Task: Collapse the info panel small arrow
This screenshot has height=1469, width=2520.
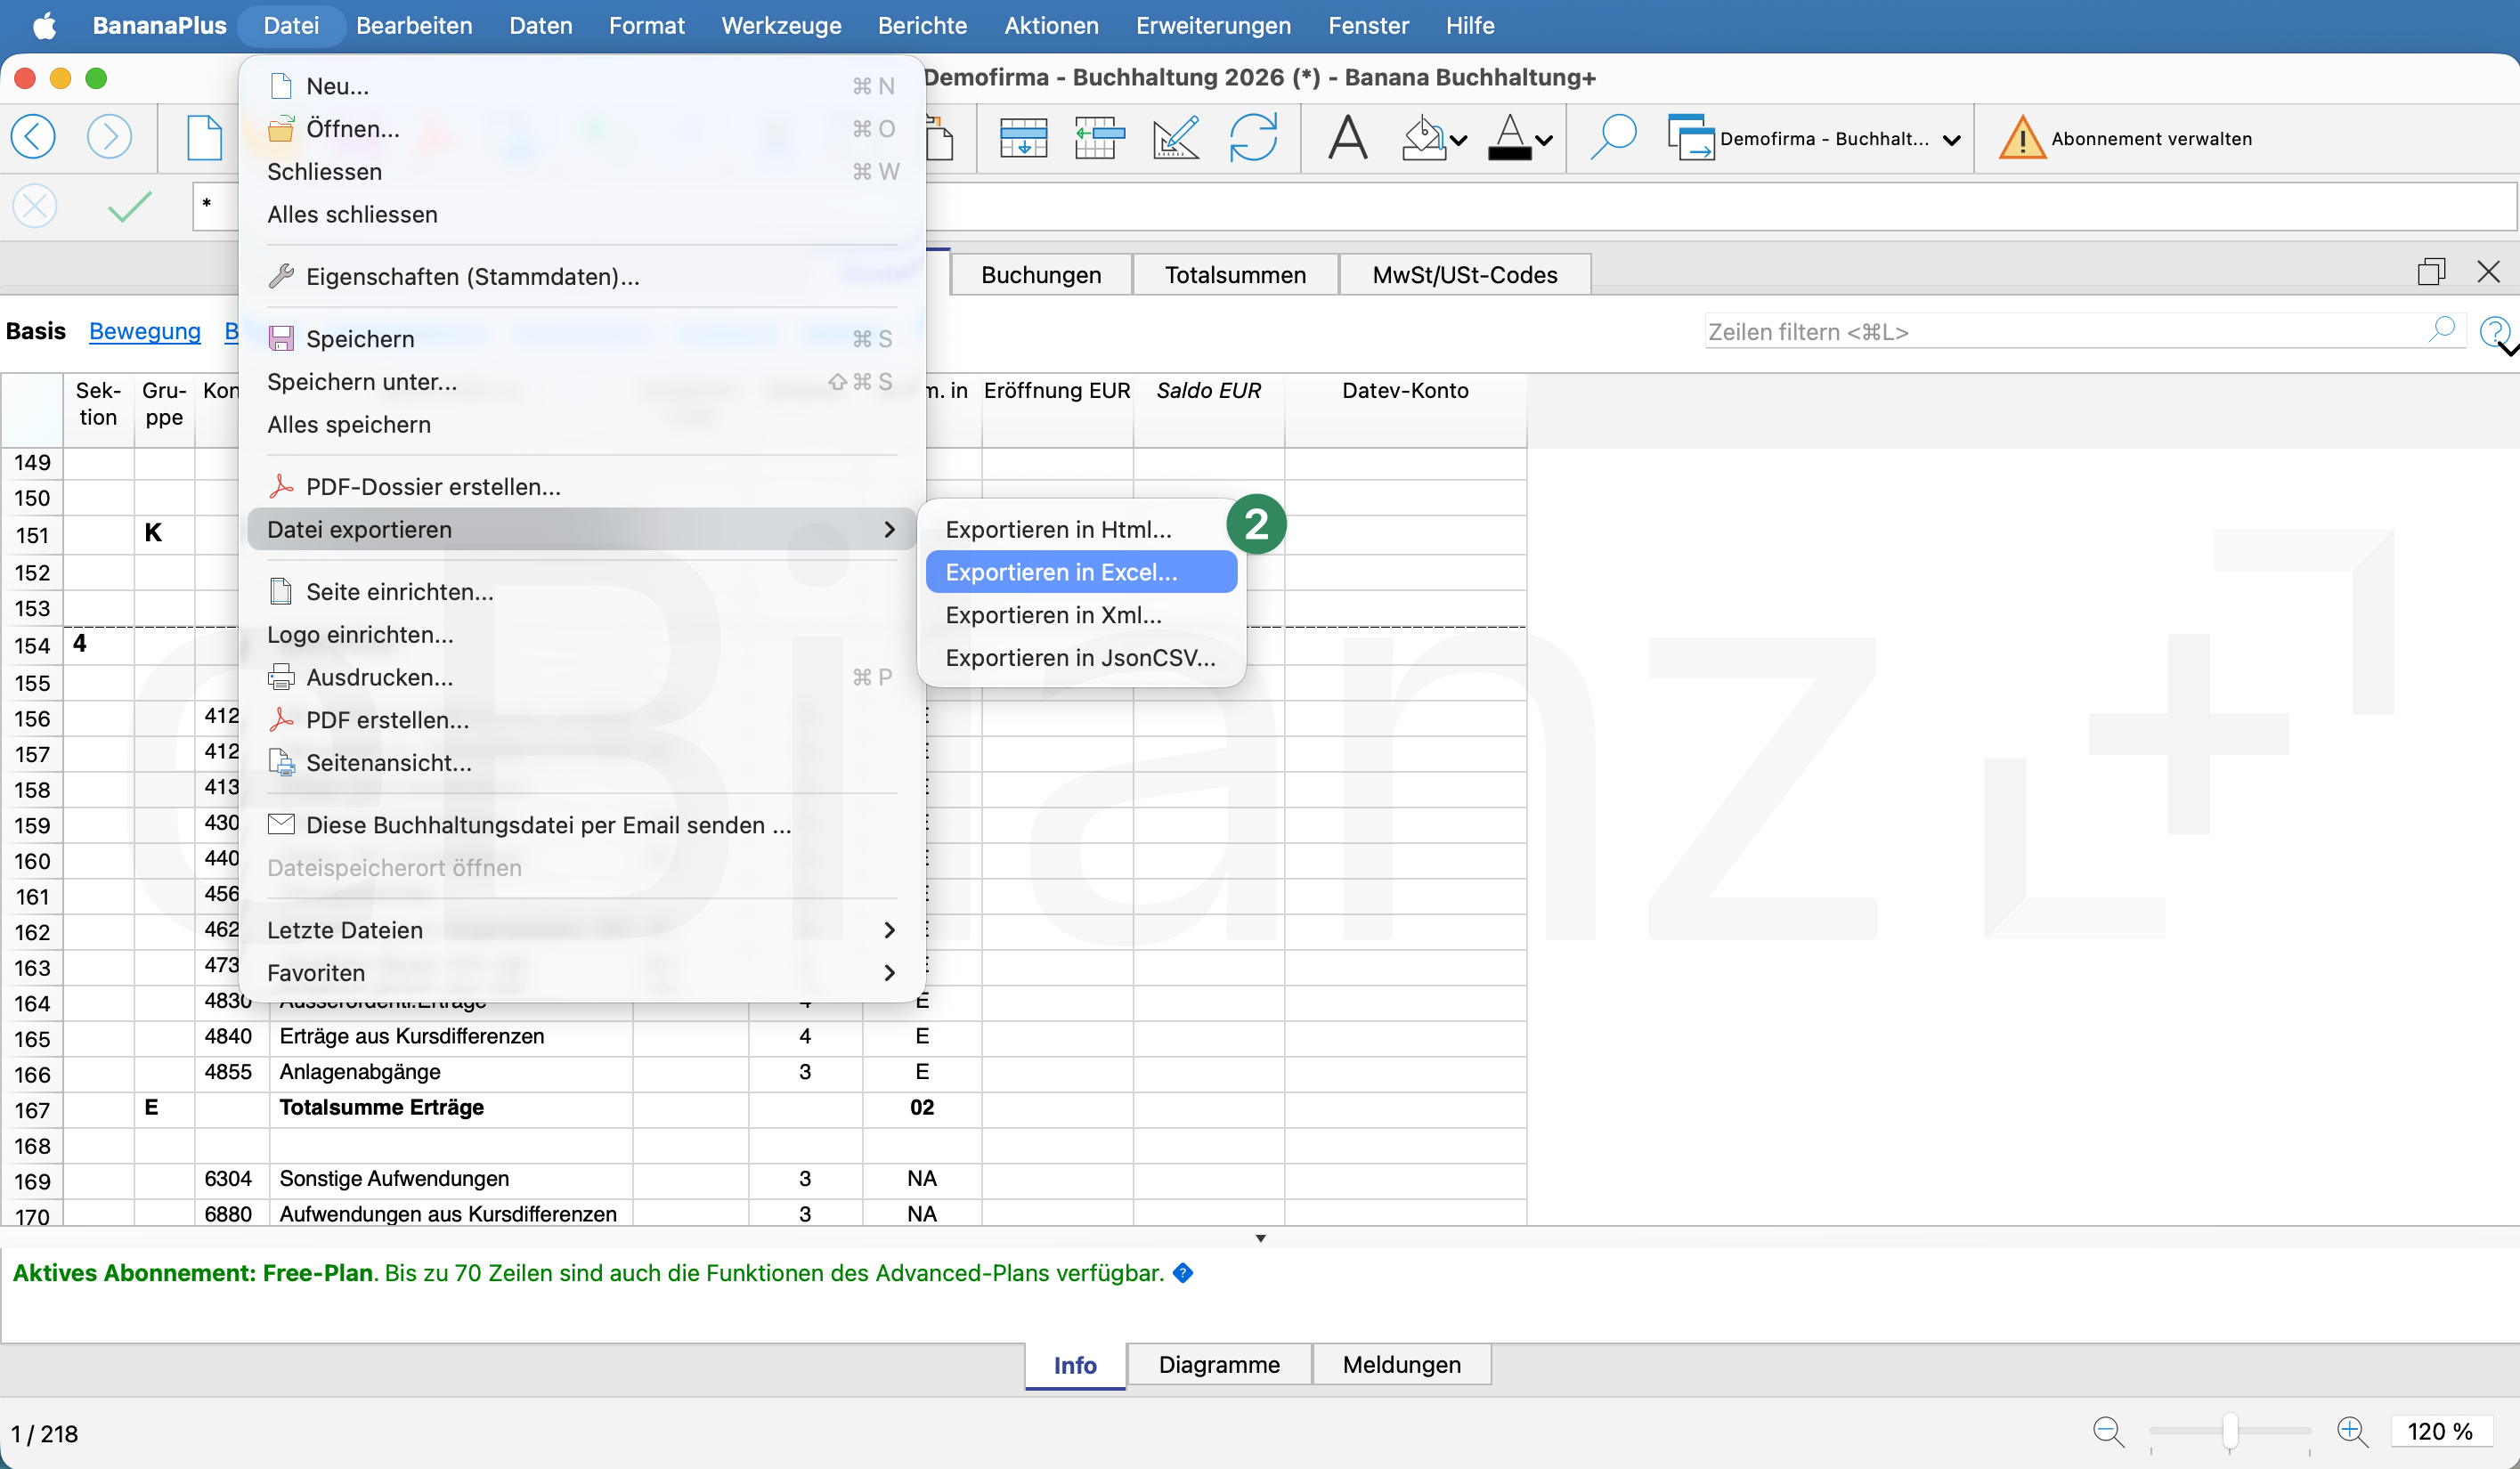Action: pos(1260,1238)
